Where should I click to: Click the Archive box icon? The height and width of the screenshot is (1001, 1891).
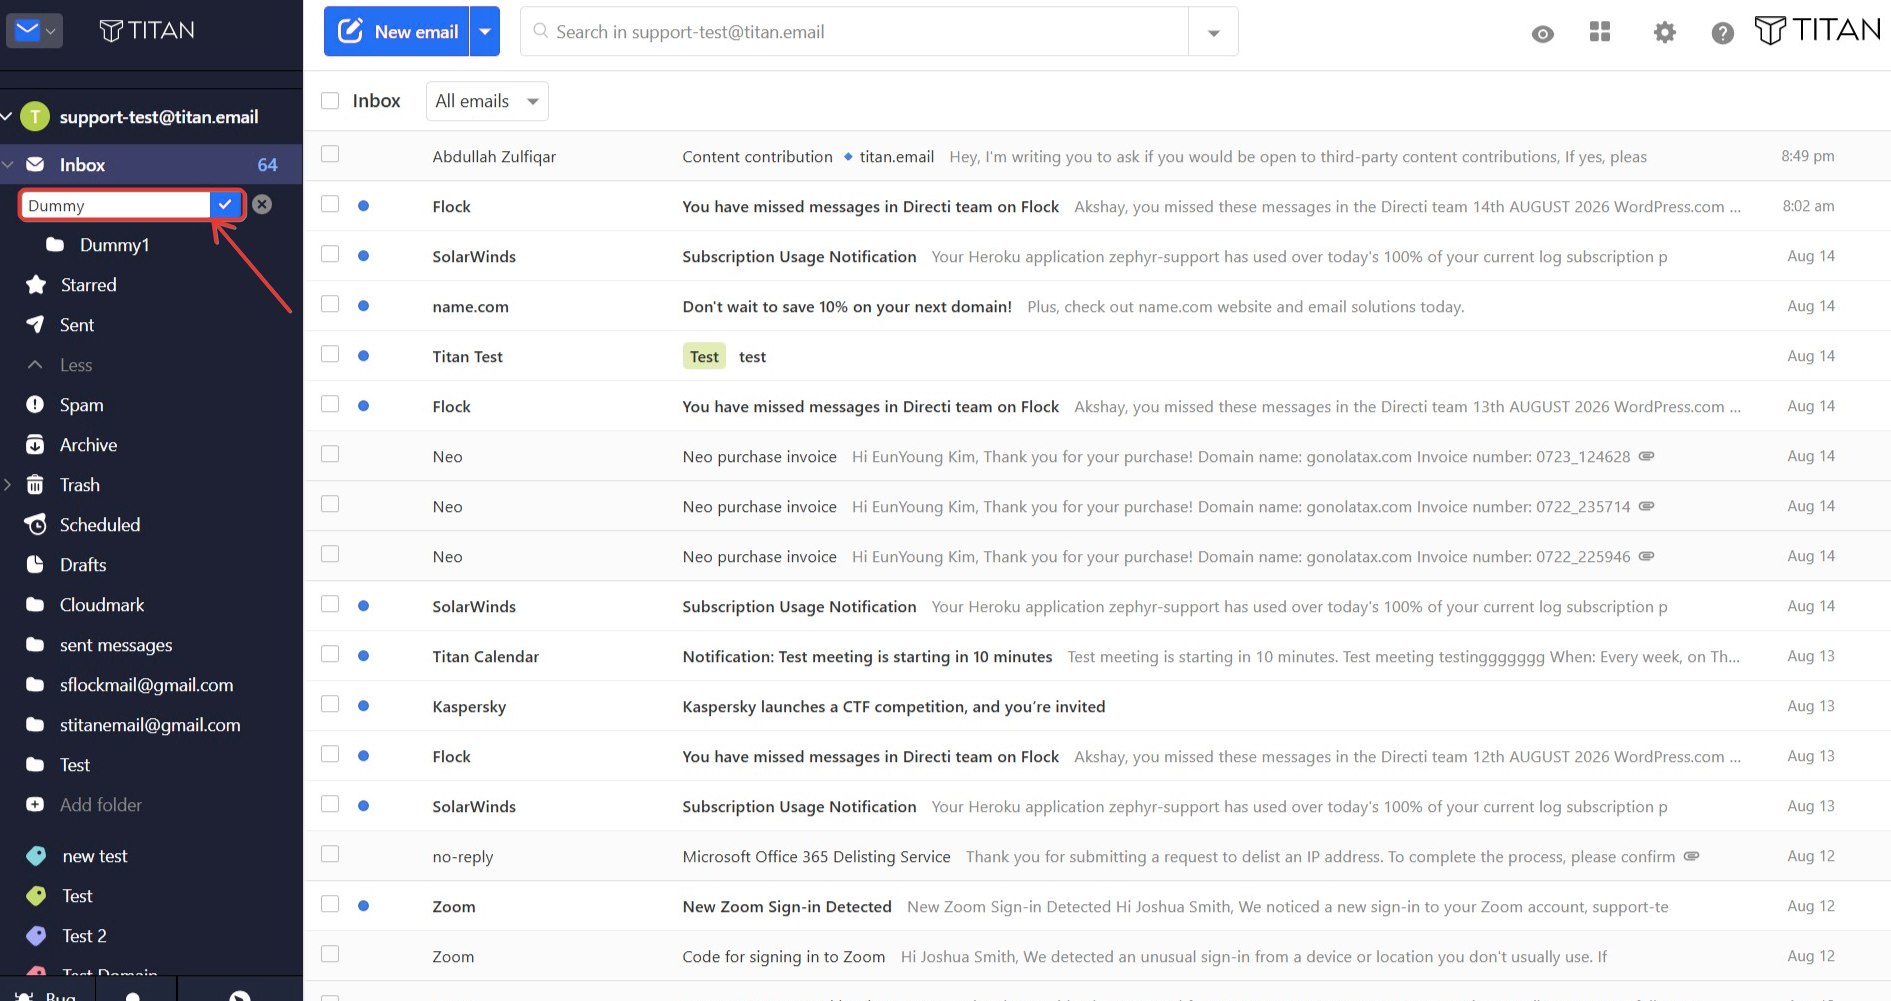(35, 445)
